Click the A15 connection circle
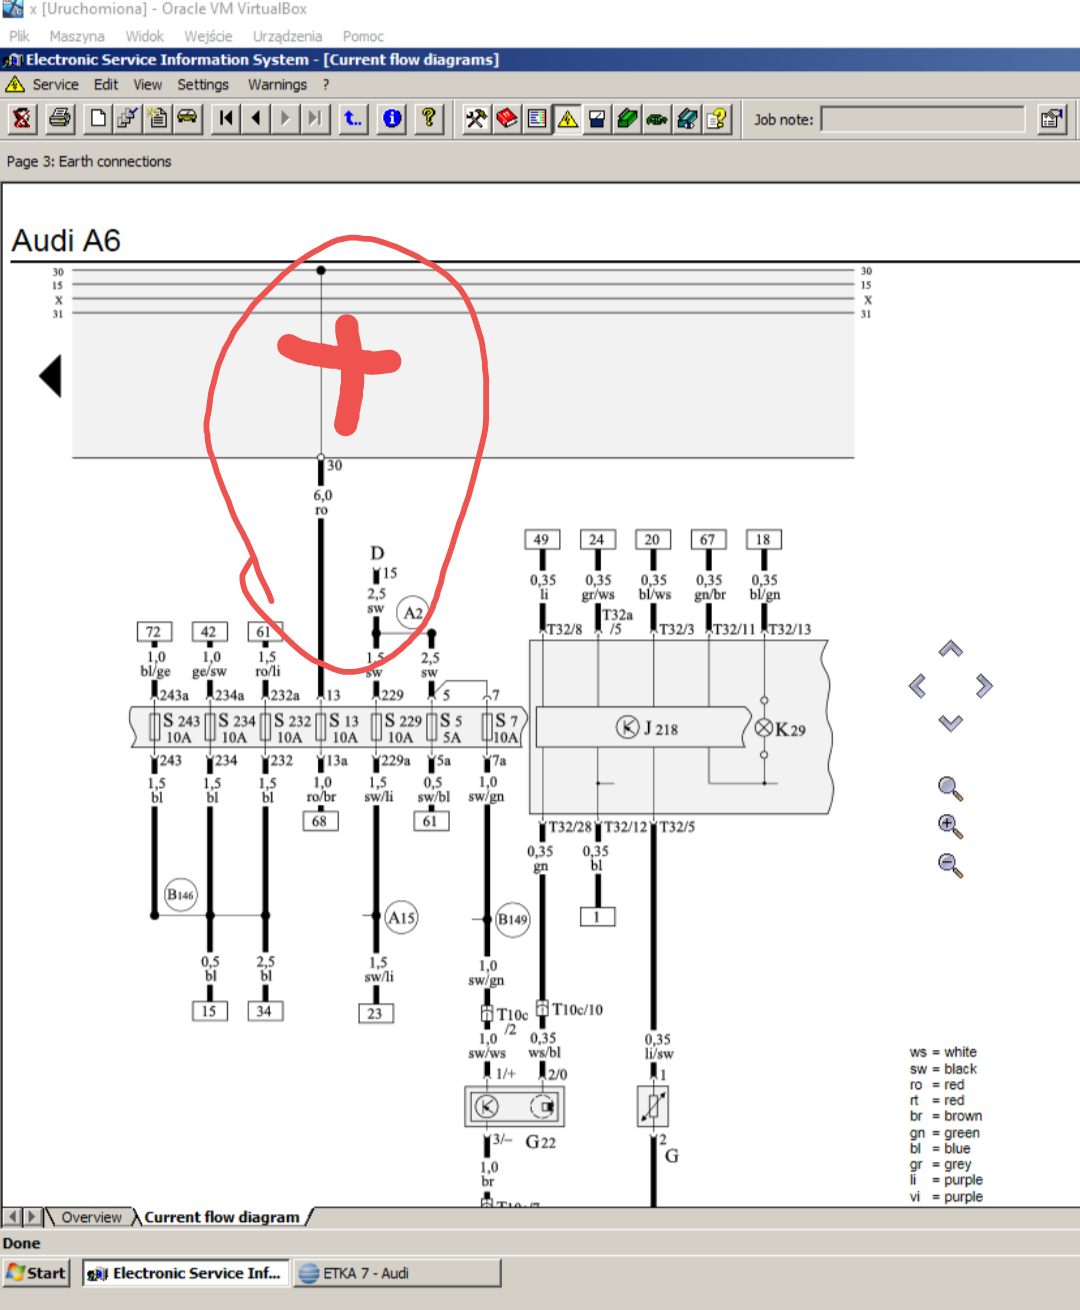 coord(401,918)
